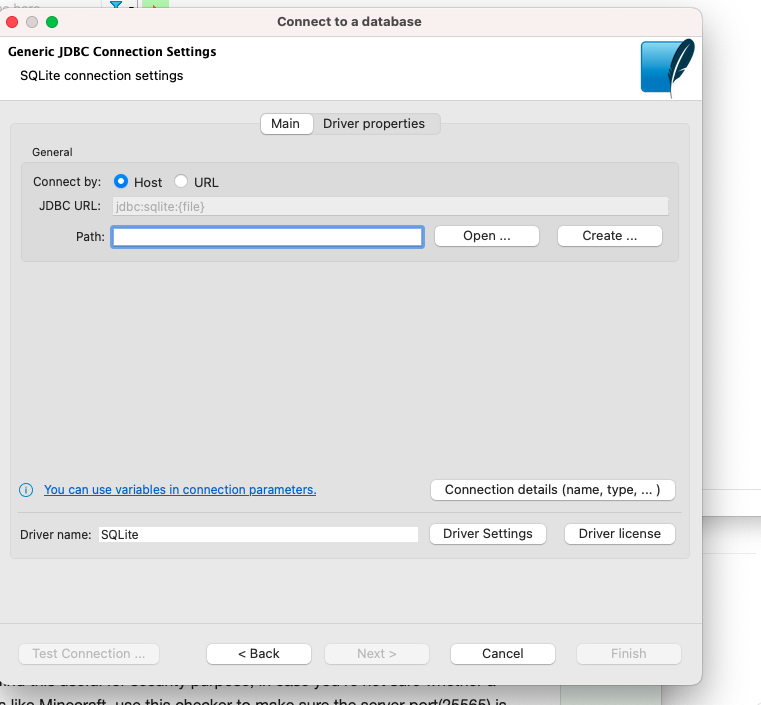This screenshot has height=705, width=761.
Task: Switch to the Main tab
Action: click(x=286, y=124)
